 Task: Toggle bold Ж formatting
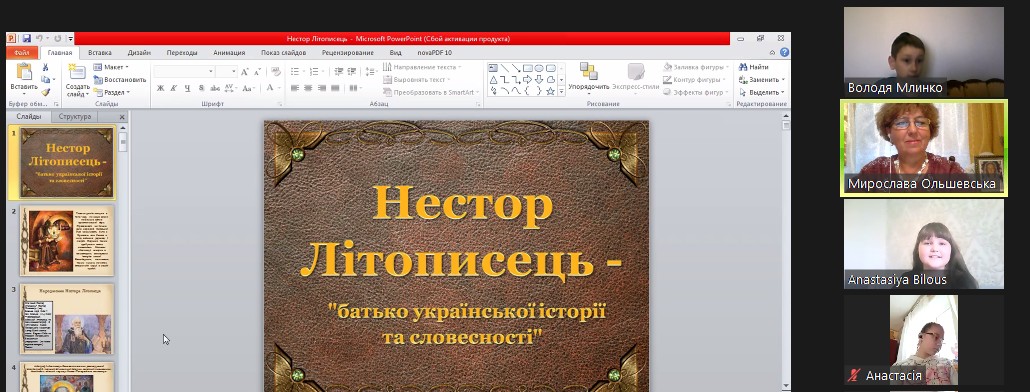[161, 88]
